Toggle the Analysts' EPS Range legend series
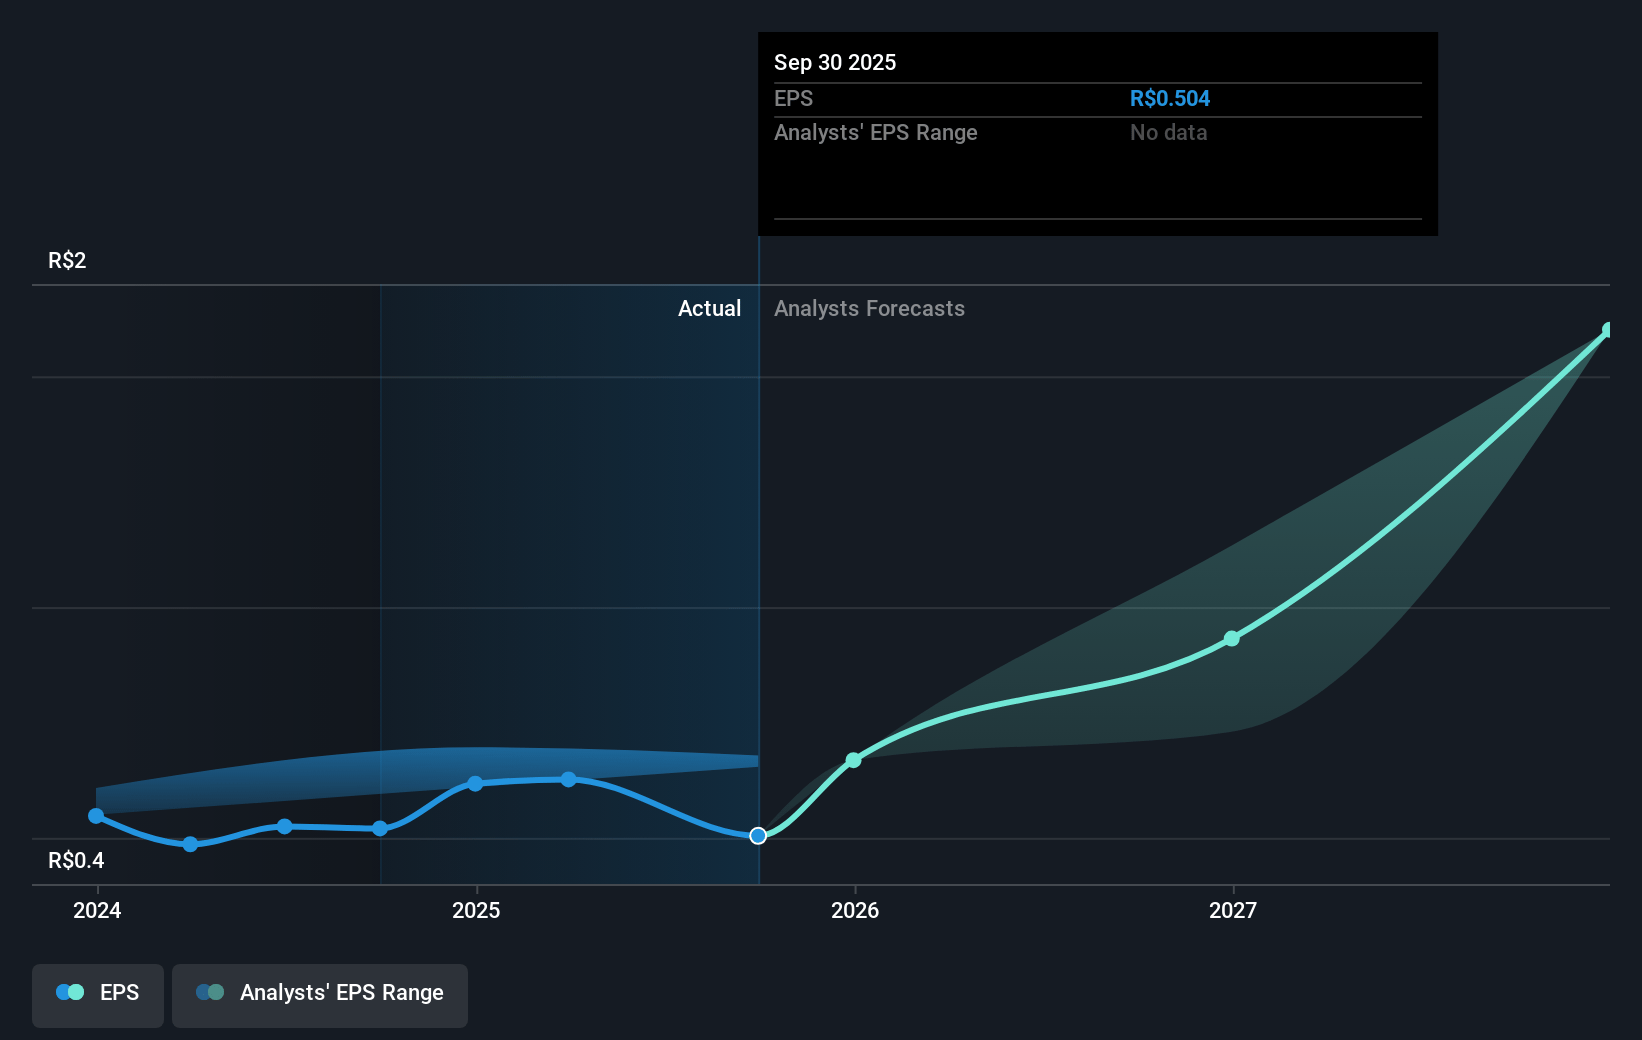This screenshot has width=1642, height=1040. [320, 993]
